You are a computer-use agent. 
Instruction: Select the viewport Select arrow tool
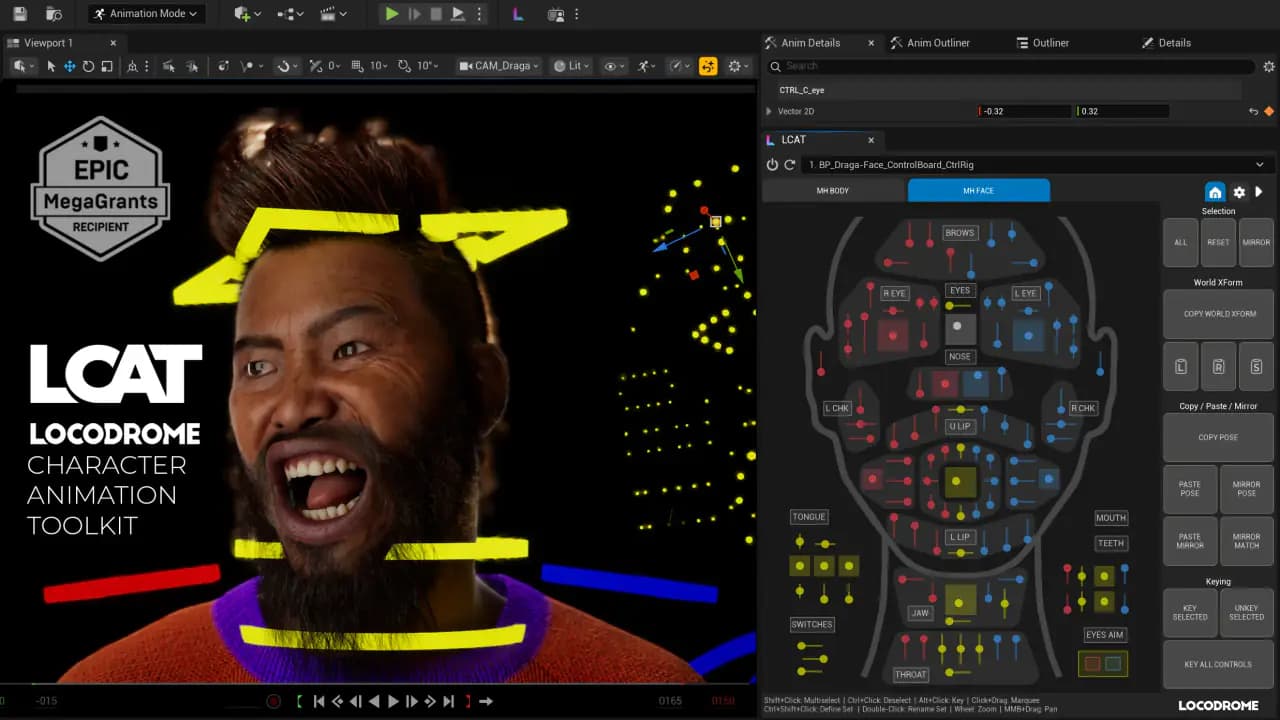(x=51, y=66)
